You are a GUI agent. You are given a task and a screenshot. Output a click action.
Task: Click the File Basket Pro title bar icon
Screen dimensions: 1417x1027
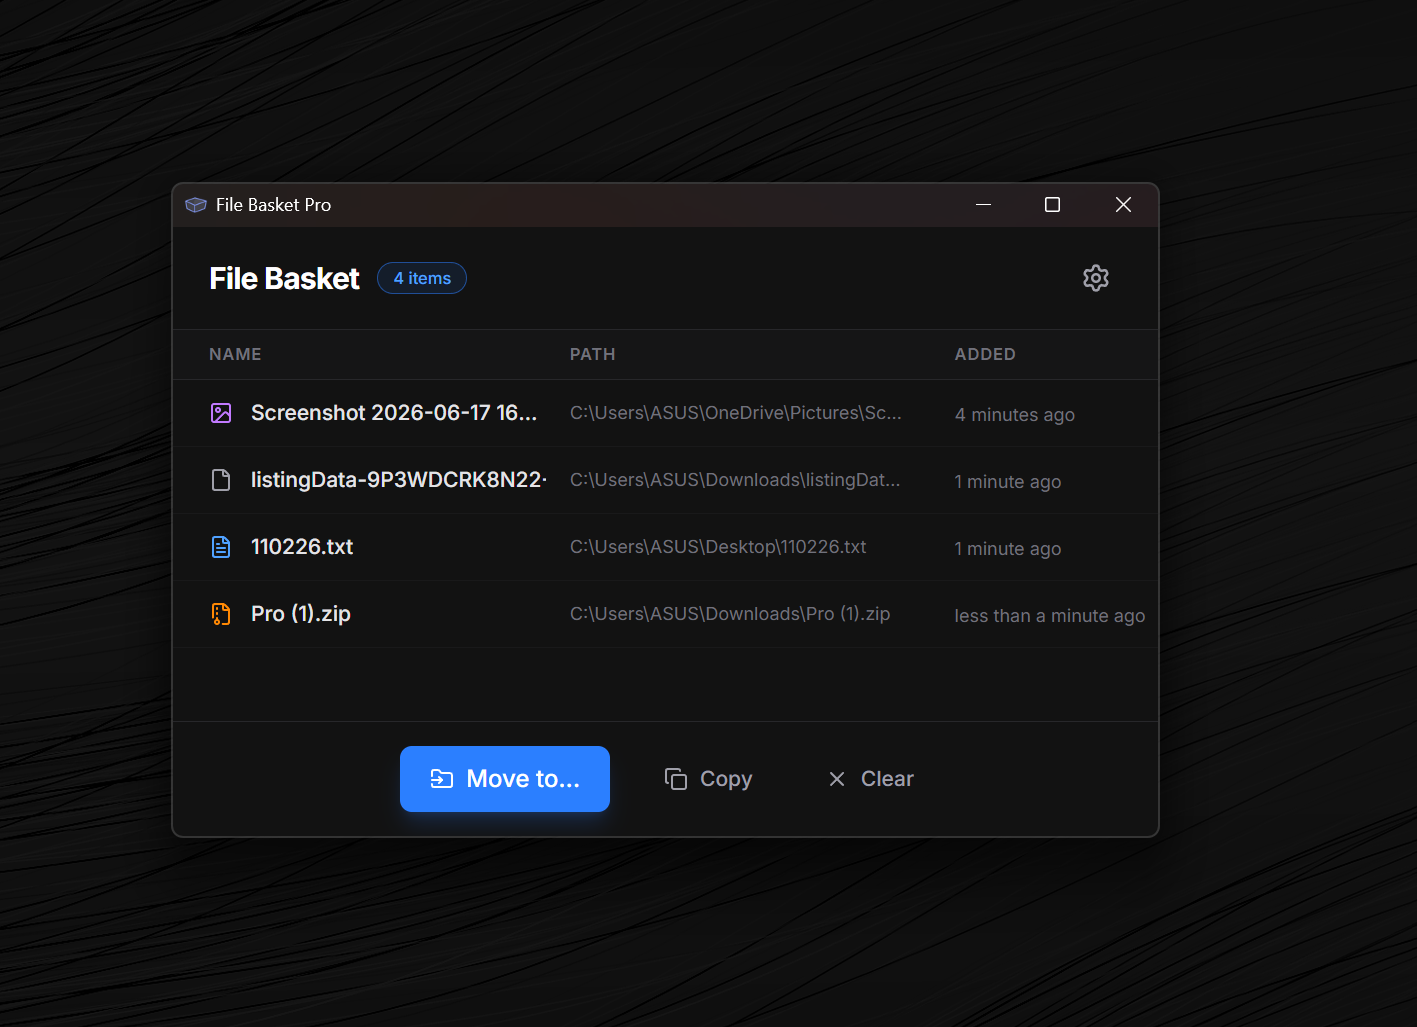pyautogui.click(x=196, y=205)
